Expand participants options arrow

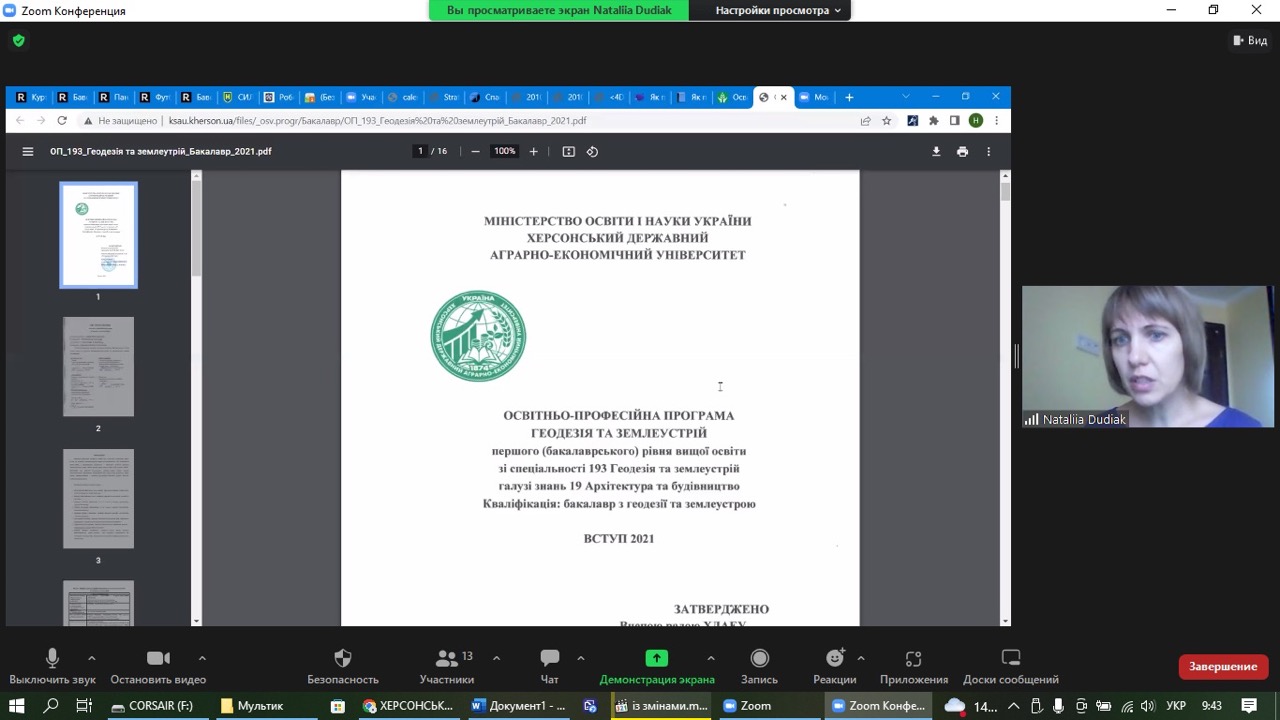[496, 658]
